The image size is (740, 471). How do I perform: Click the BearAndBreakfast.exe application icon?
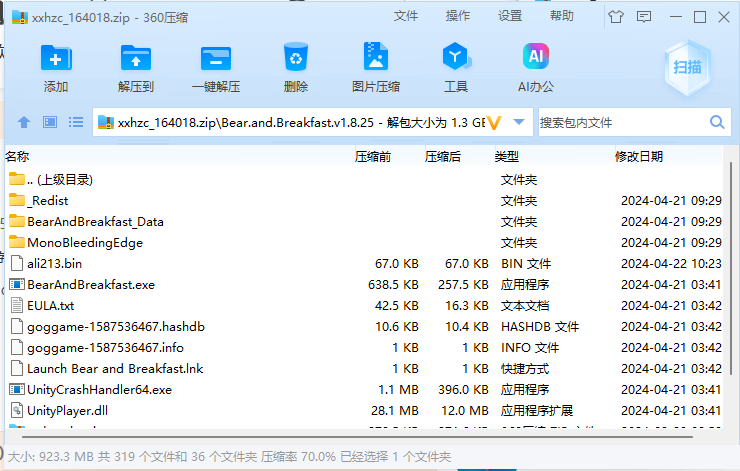pos(17,284)
